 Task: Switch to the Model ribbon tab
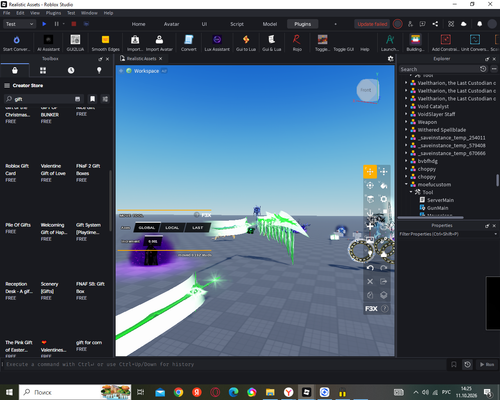click(x=270, y=24)
